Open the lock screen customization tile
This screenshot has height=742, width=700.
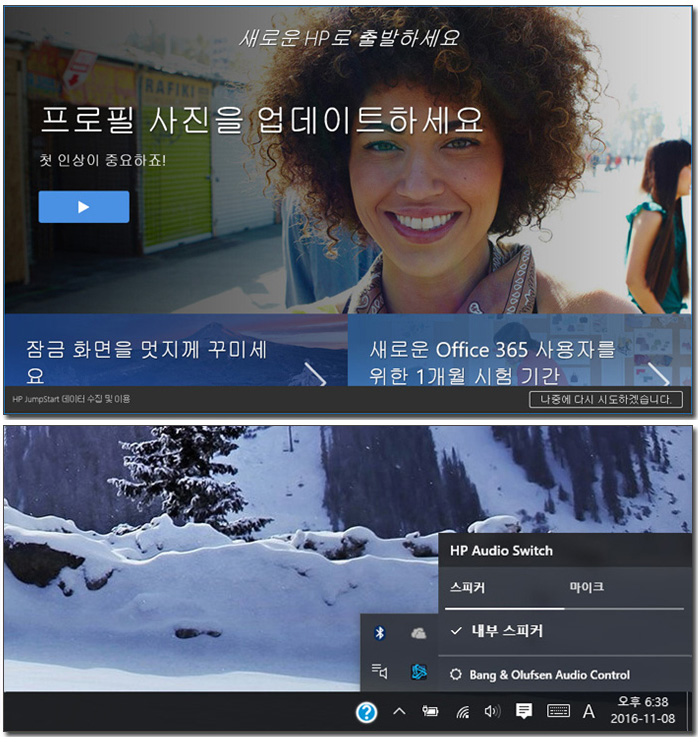pos(176,350)
